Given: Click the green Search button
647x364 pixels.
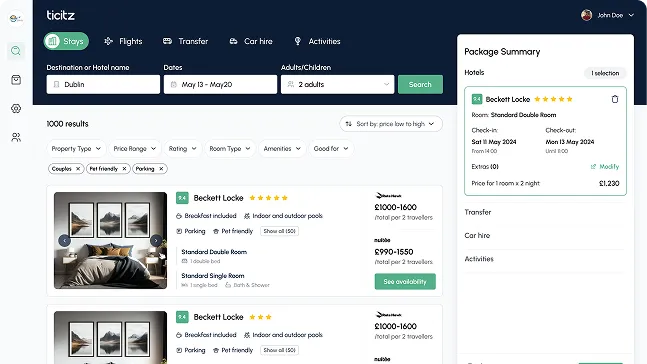Looking at the screenshot, I should coord(420,85).
